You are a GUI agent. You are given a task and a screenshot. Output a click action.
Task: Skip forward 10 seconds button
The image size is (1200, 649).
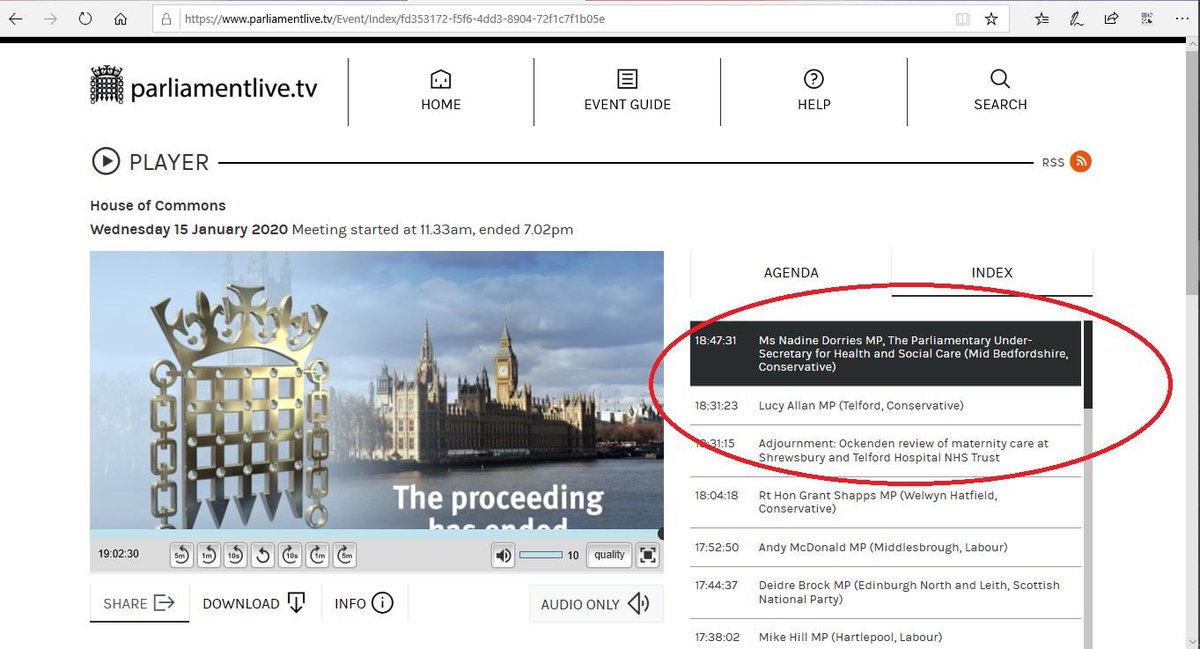pyautogui.click(x=290, y=555)
